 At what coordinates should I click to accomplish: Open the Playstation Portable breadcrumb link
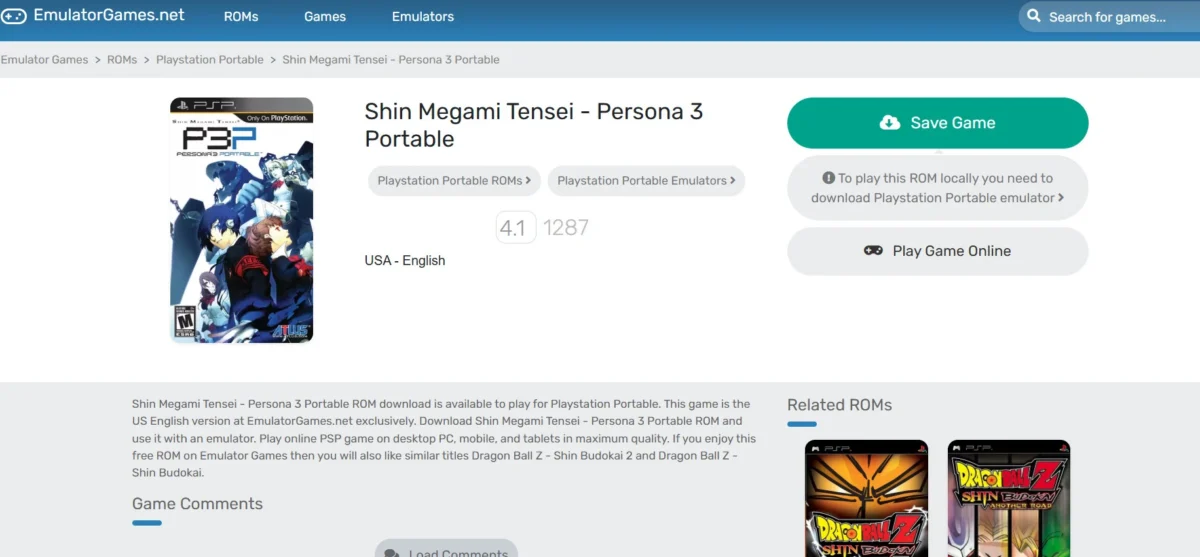(210, 60)
